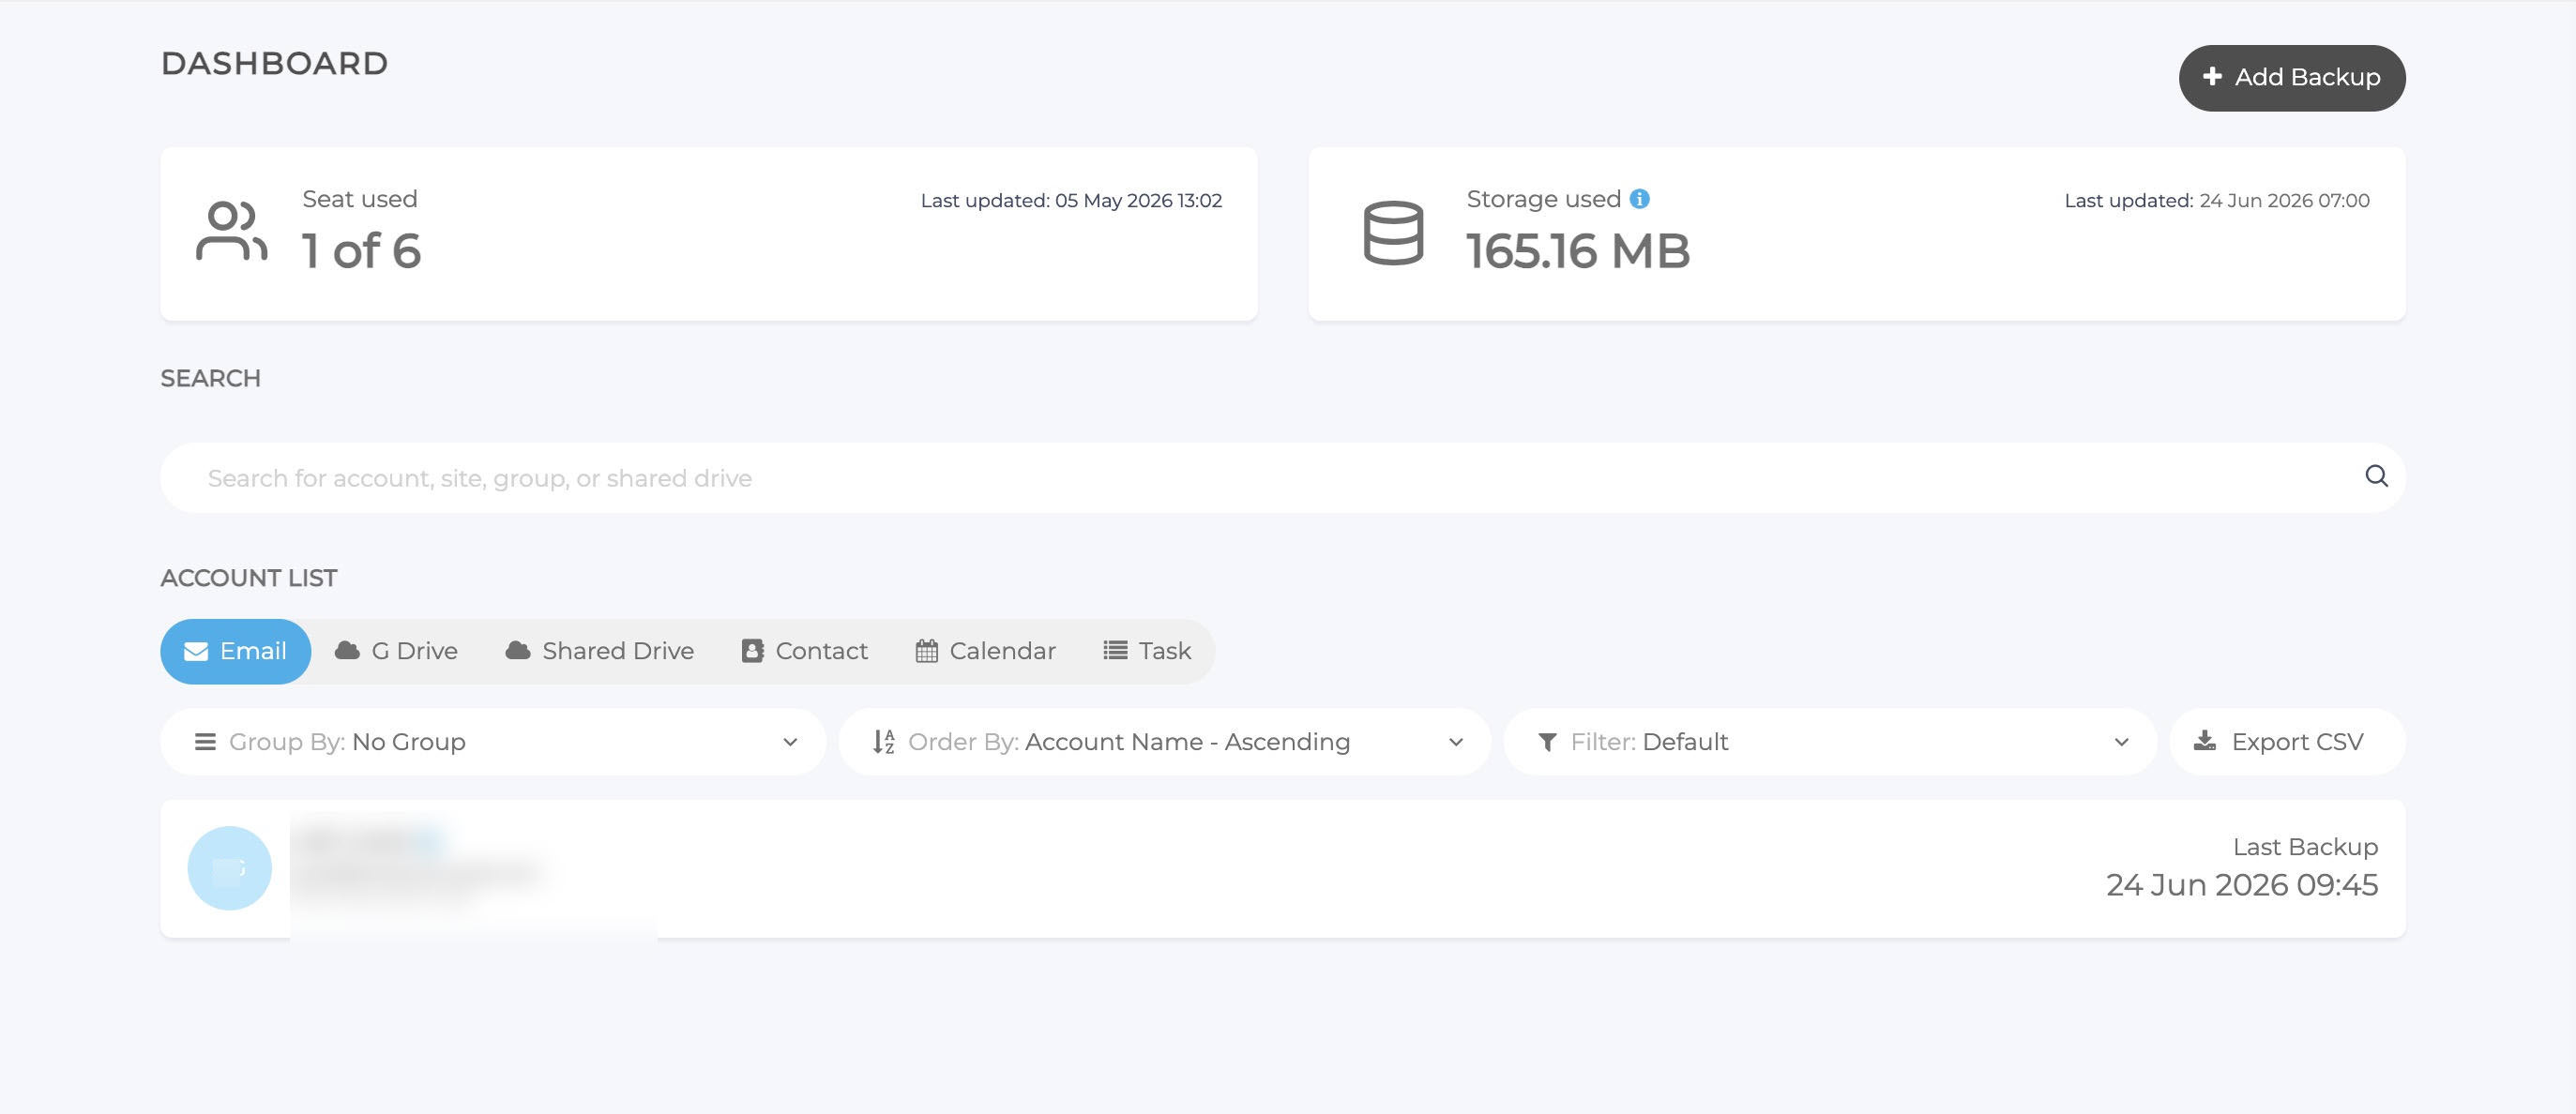Image resolution: width=2576 pixels, height=1114 pixels.
Task: Click the list icon beside Task
Action: 1115,651
